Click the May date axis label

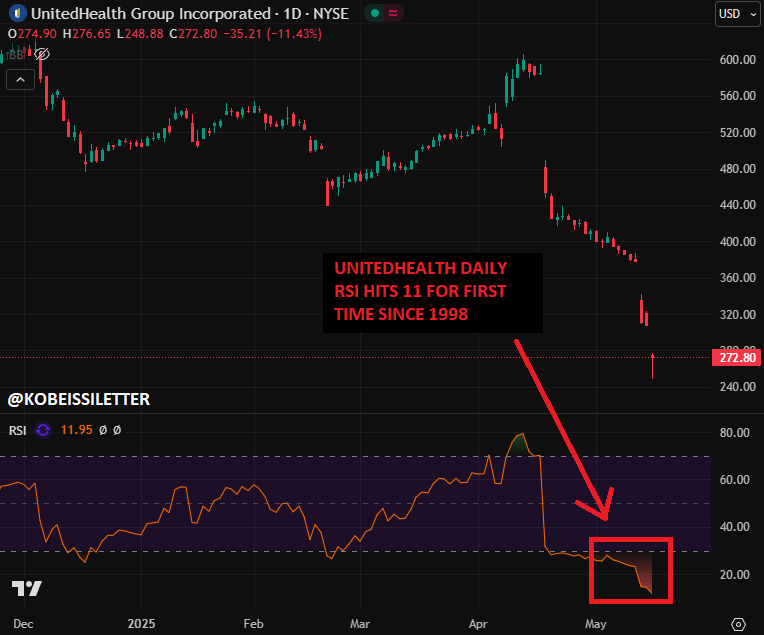[595, 624]
